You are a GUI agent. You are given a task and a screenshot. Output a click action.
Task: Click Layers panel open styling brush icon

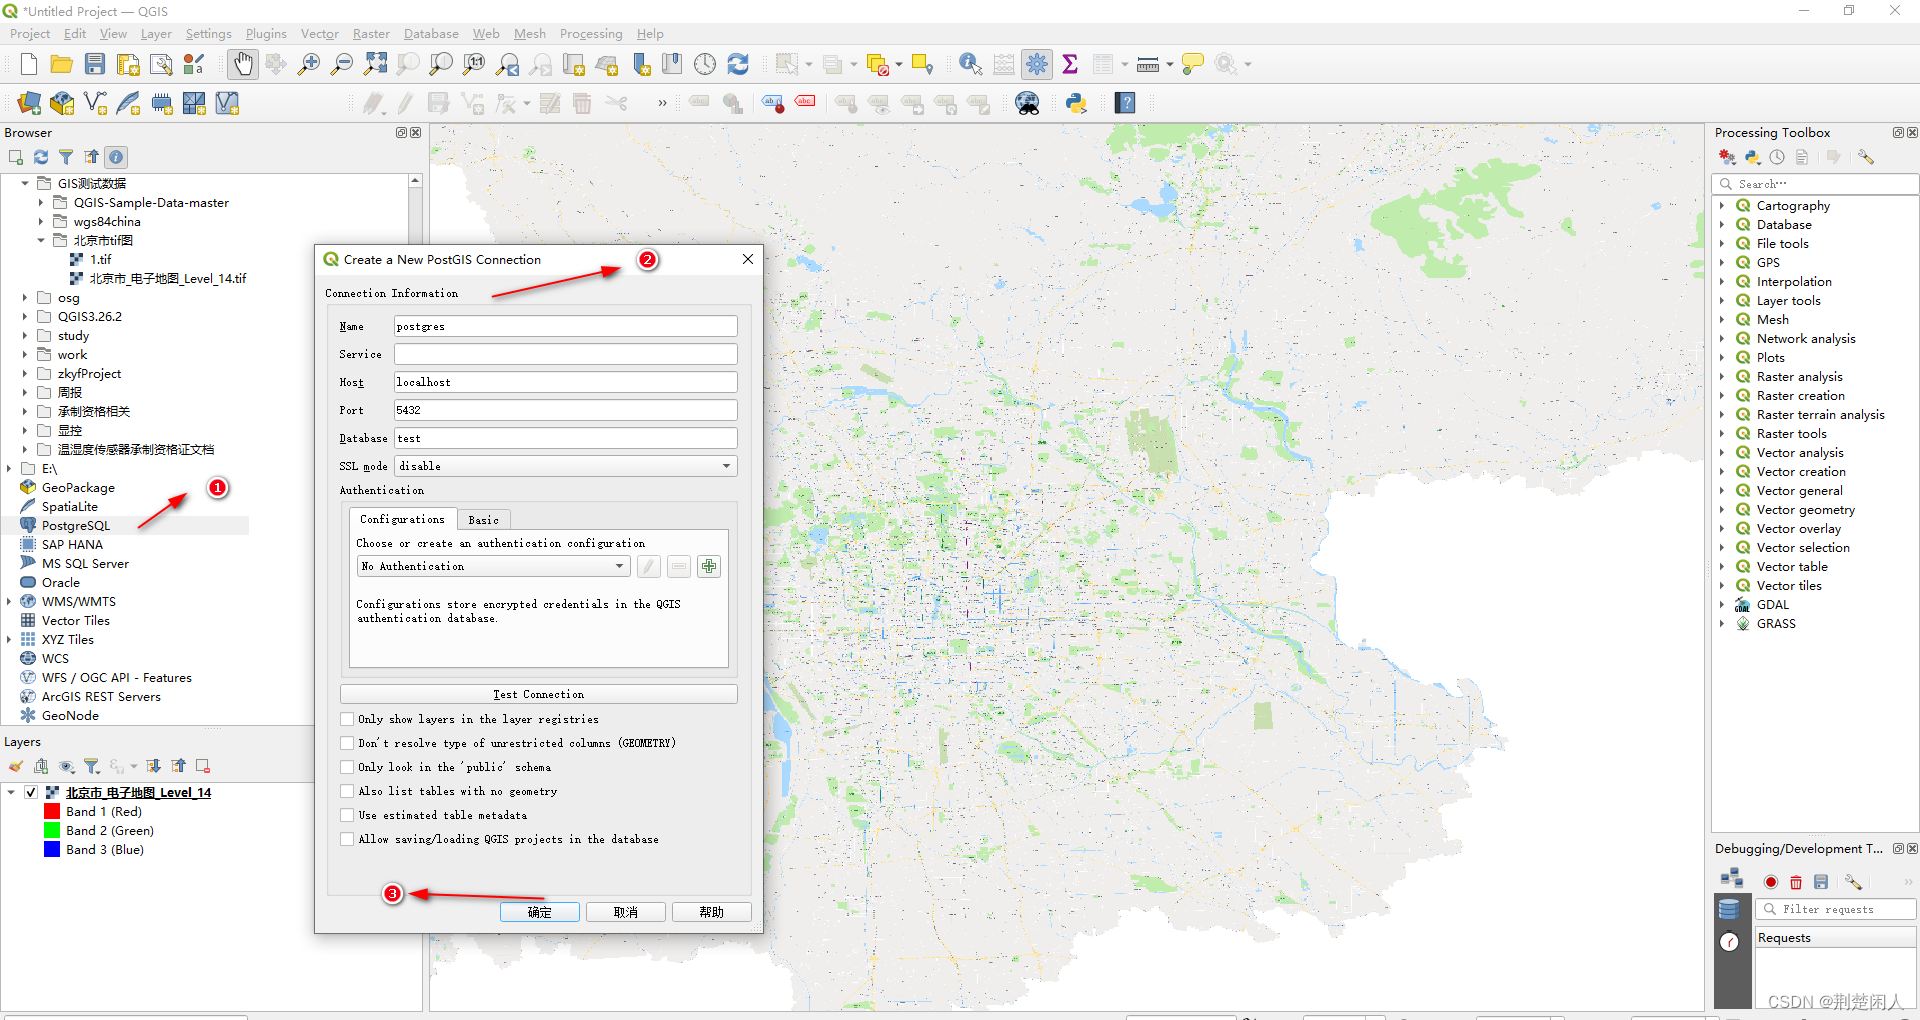coord(16,766)
